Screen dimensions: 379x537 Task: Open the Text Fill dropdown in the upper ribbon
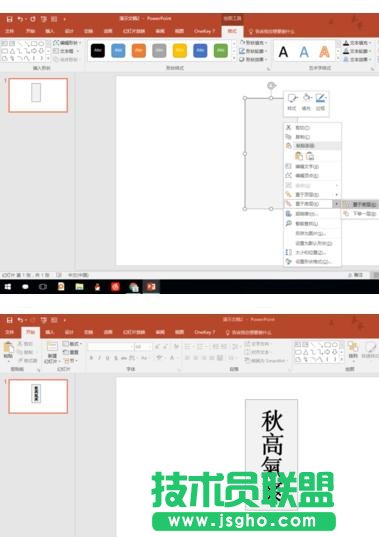coord(358,43)
